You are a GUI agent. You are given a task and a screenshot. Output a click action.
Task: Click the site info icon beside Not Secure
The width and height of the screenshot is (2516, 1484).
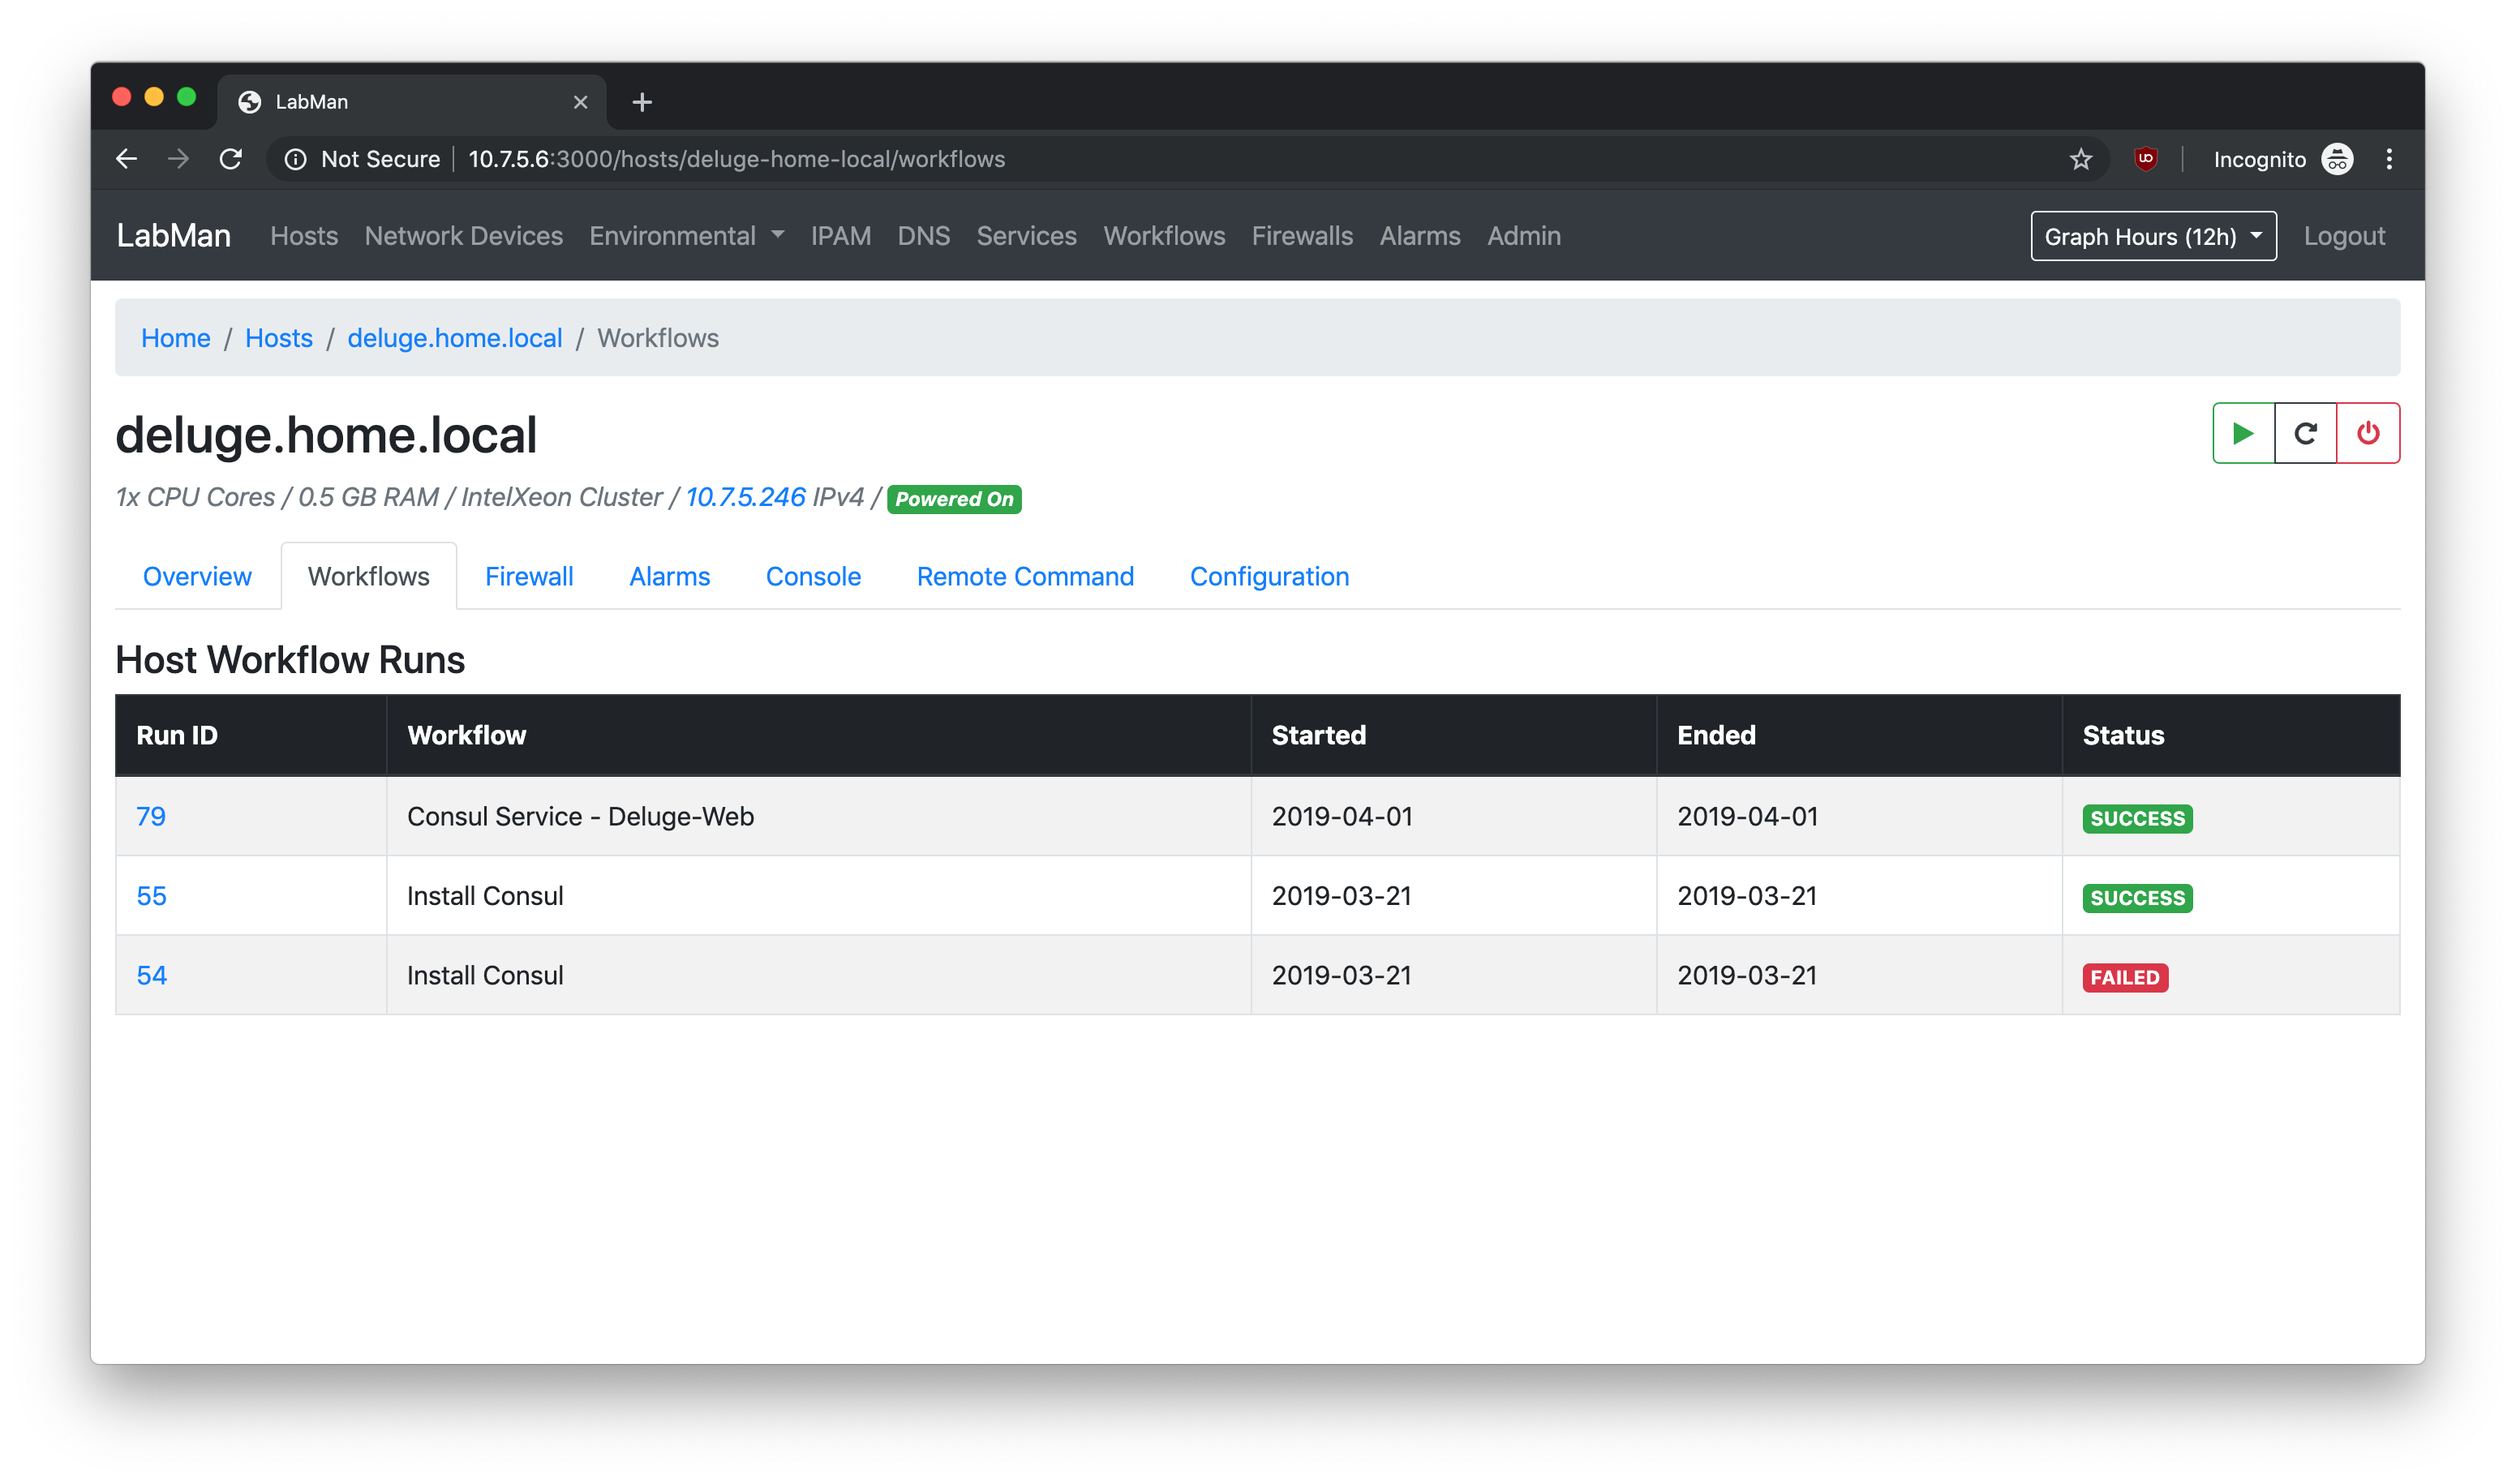(x=296, y=159)
